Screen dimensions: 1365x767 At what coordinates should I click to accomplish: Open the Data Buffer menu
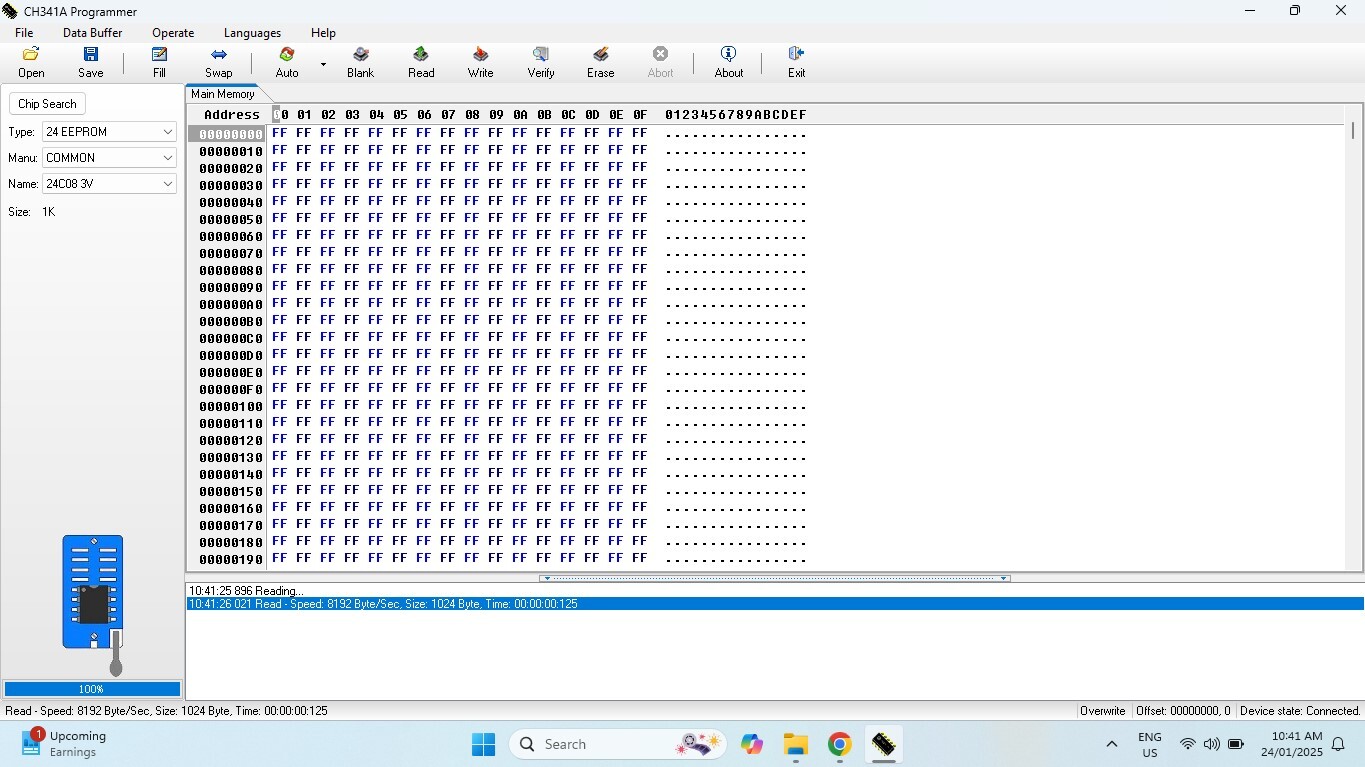click(92, 33)
